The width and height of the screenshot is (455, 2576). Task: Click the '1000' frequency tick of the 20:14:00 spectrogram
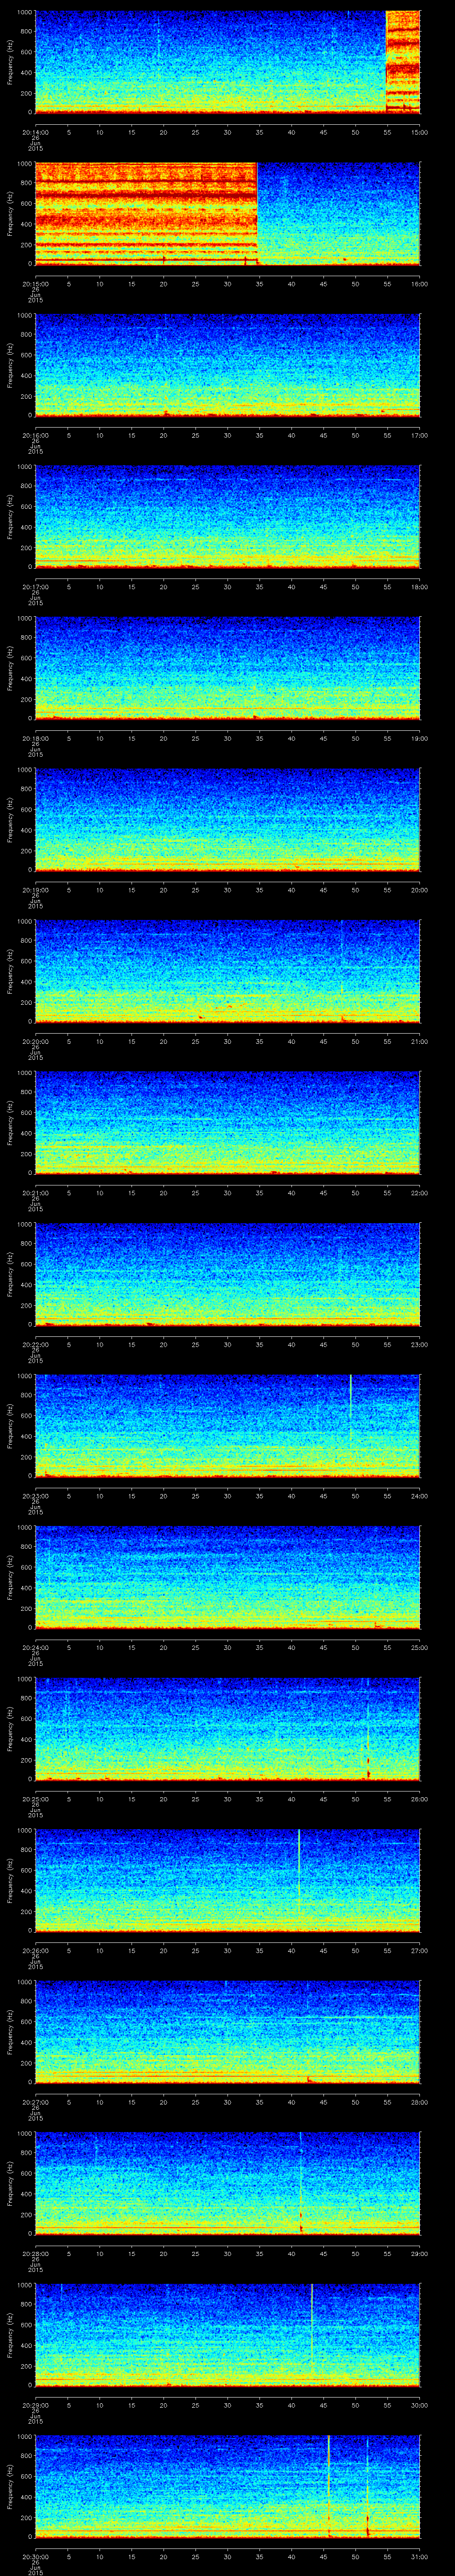(x=24, y=12)
